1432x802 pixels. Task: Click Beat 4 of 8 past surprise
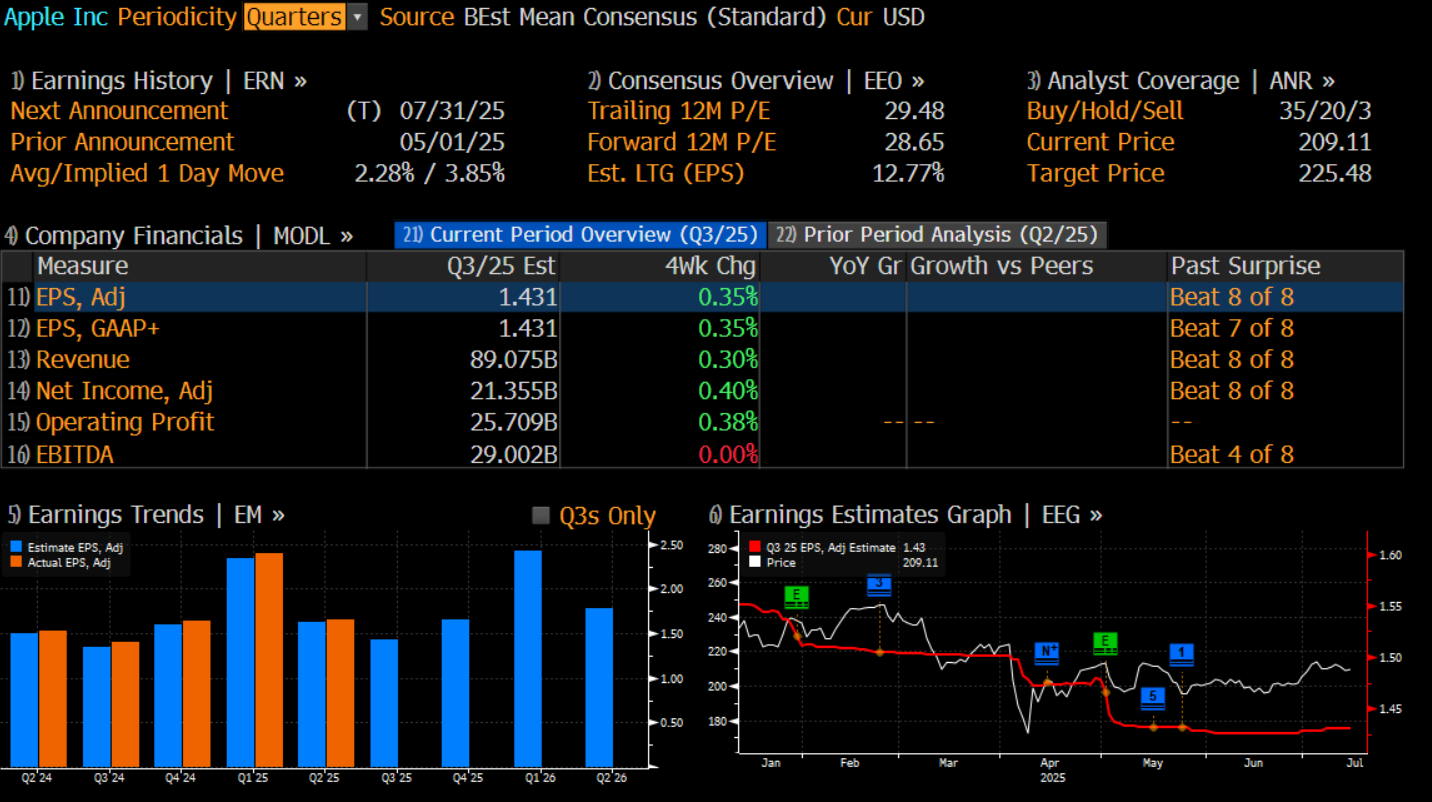click(x=1232, y=454)
